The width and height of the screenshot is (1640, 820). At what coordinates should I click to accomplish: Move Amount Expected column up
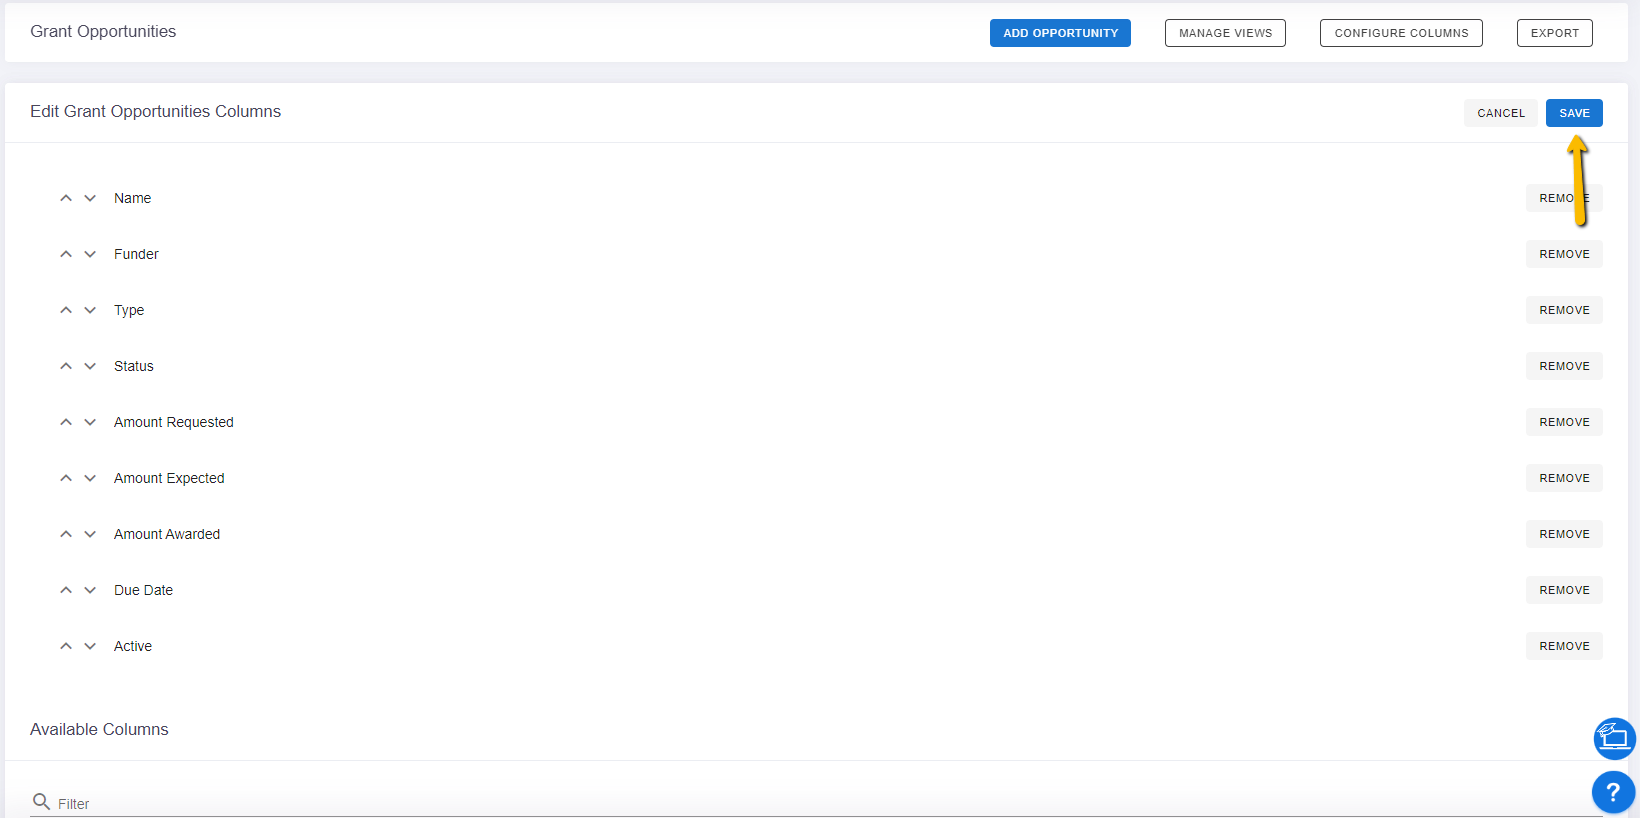[x=66, y=478]
